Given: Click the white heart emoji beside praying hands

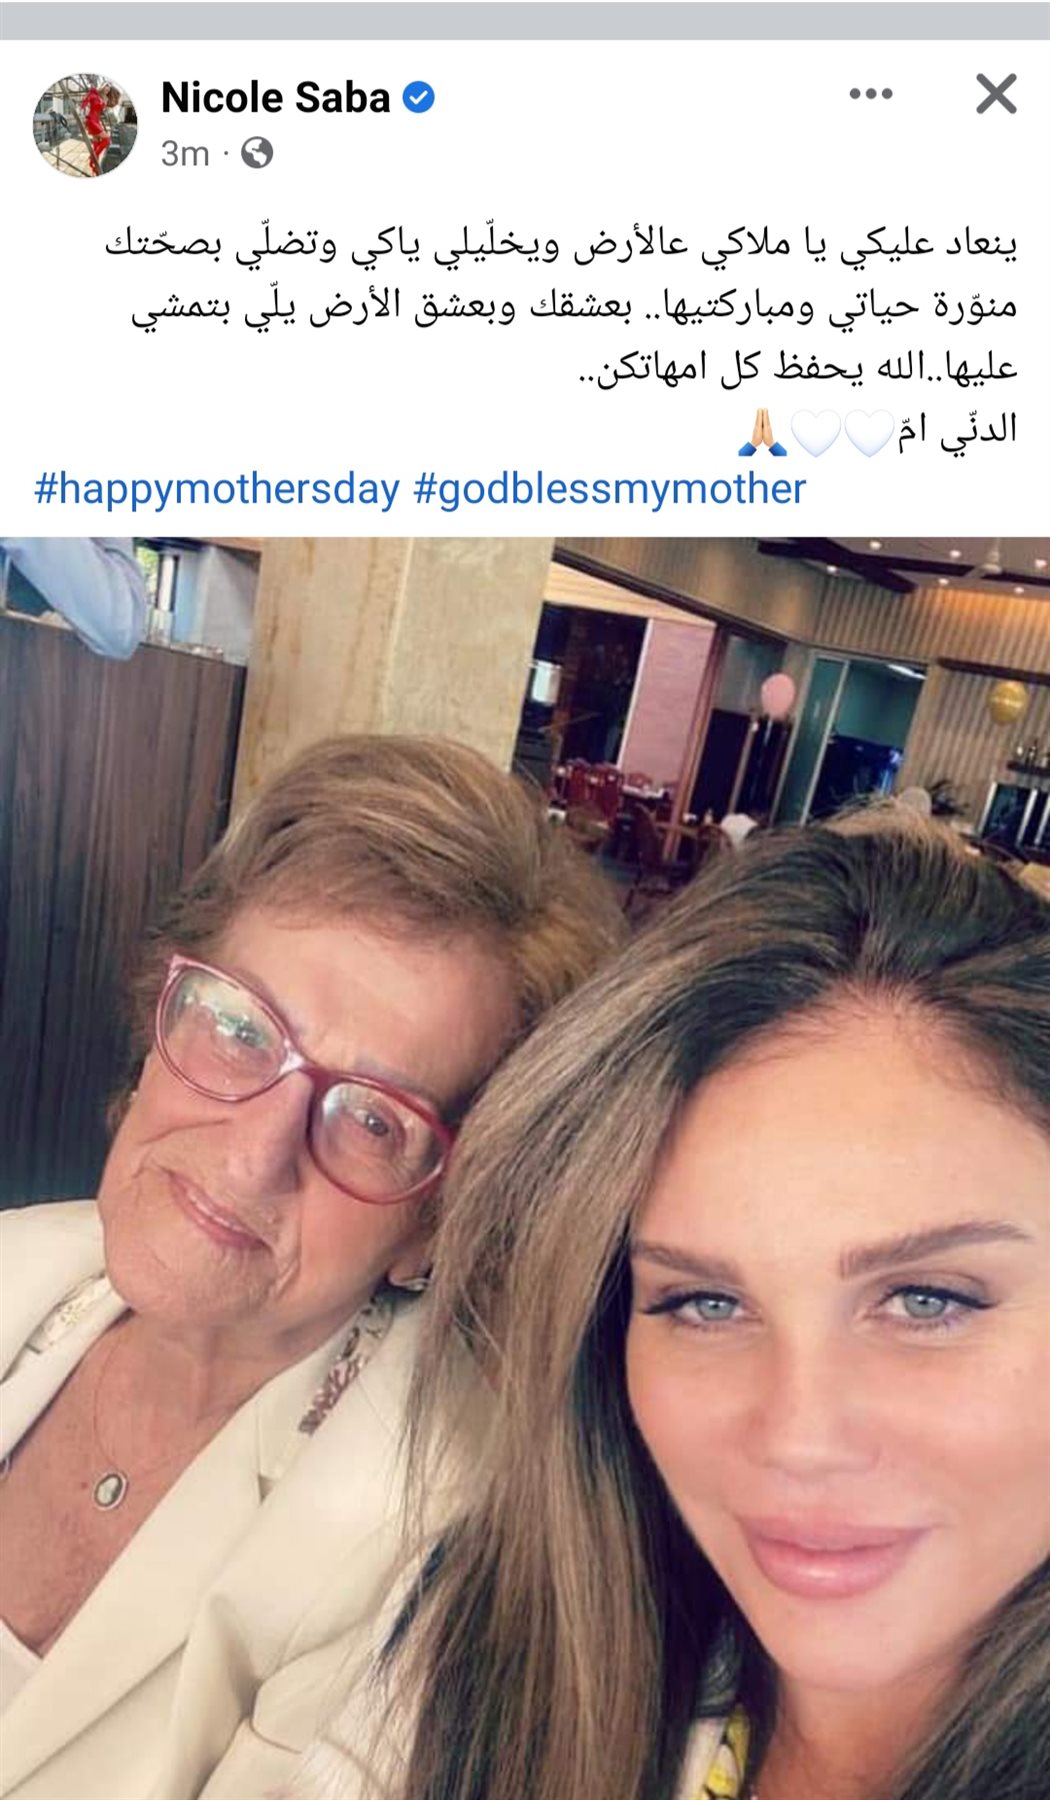Looking at the screenshot, I should 815,432.
